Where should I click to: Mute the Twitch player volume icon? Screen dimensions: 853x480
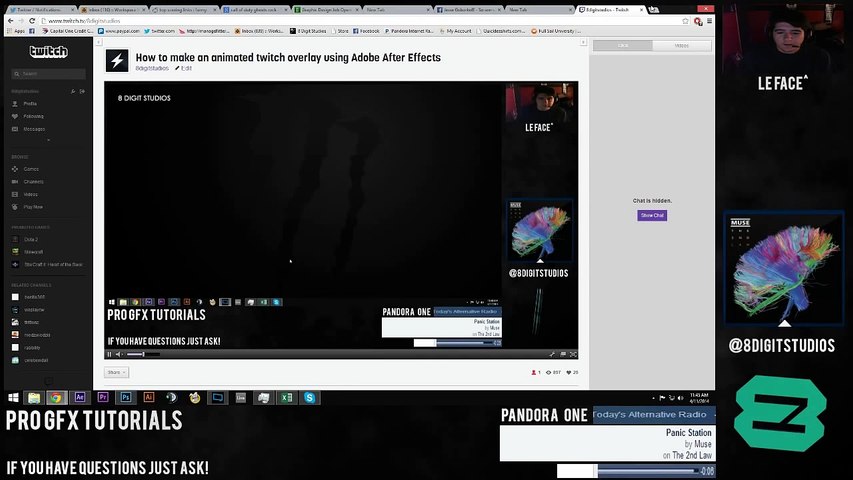point(119,354)
